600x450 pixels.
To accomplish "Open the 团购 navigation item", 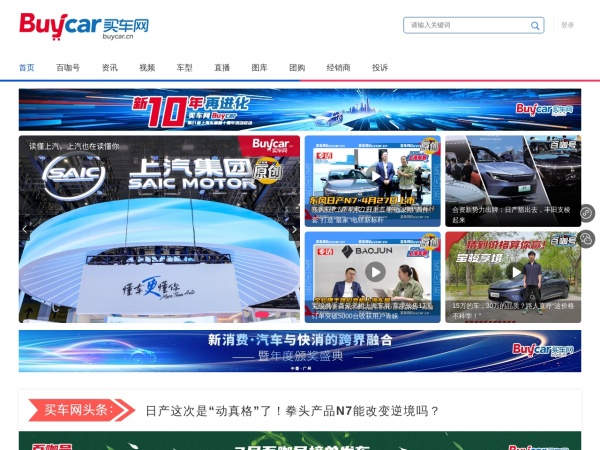I will point(297,68).
